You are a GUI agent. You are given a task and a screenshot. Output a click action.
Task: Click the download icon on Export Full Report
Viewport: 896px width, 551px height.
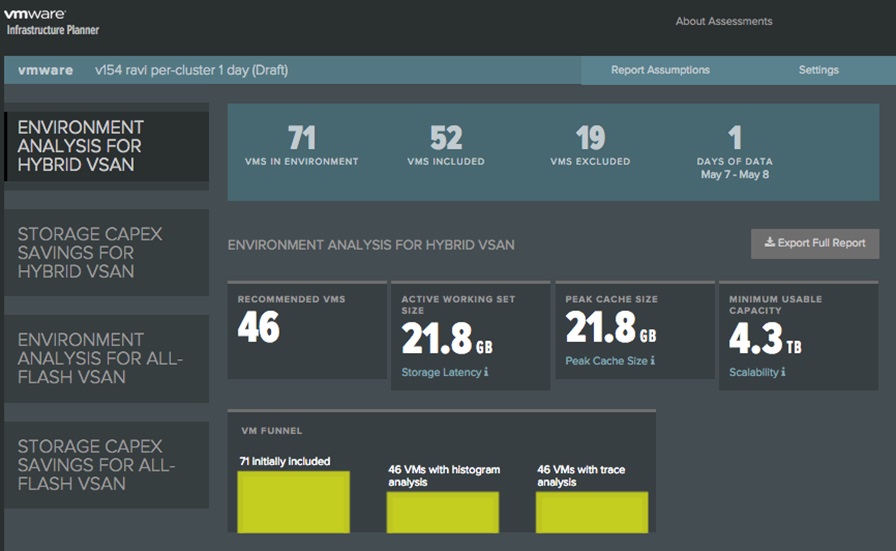tap(770, 242)
